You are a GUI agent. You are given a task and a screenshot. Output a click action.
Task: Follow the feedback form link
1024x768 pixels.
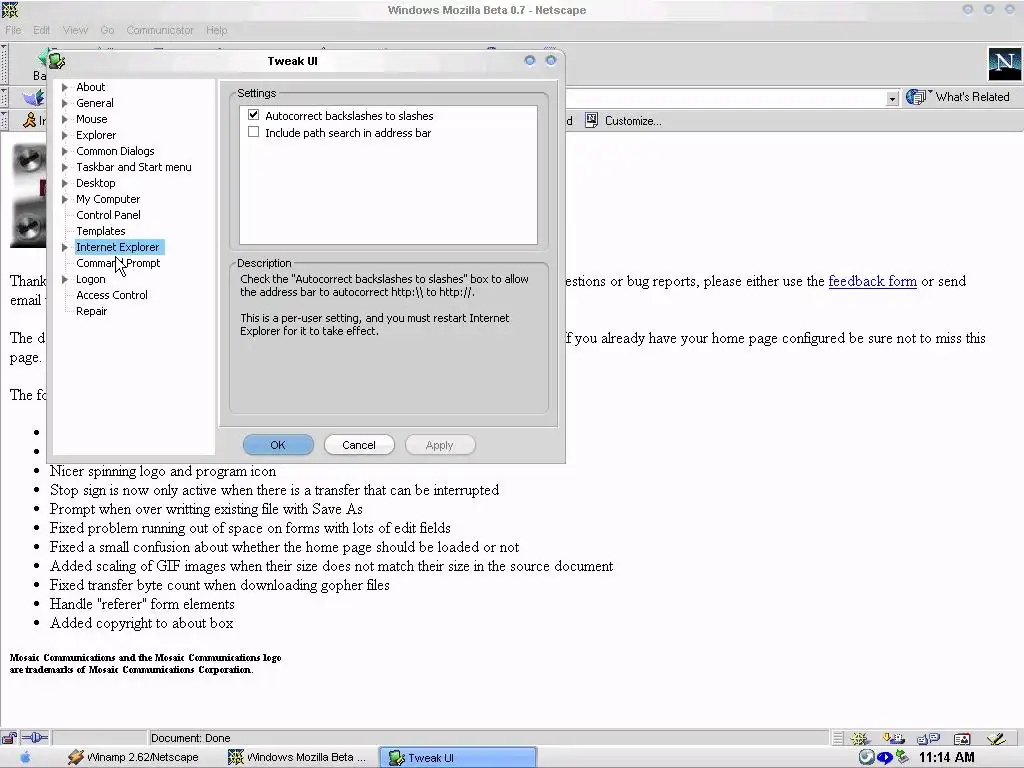point(872,281)
